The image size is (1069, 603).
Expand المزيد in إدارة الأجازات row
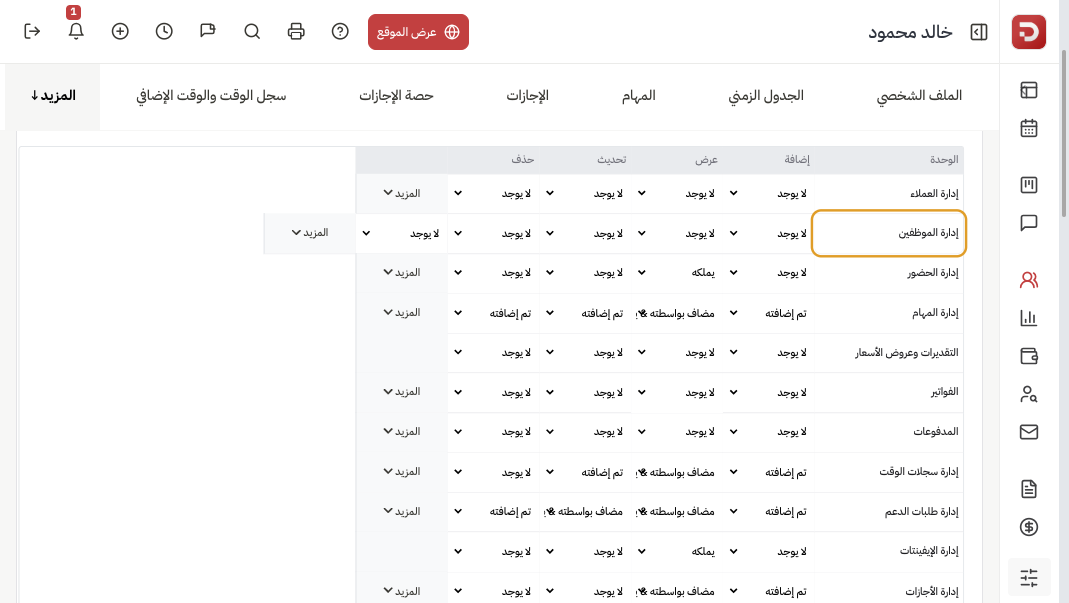click(x=402, y=591)
